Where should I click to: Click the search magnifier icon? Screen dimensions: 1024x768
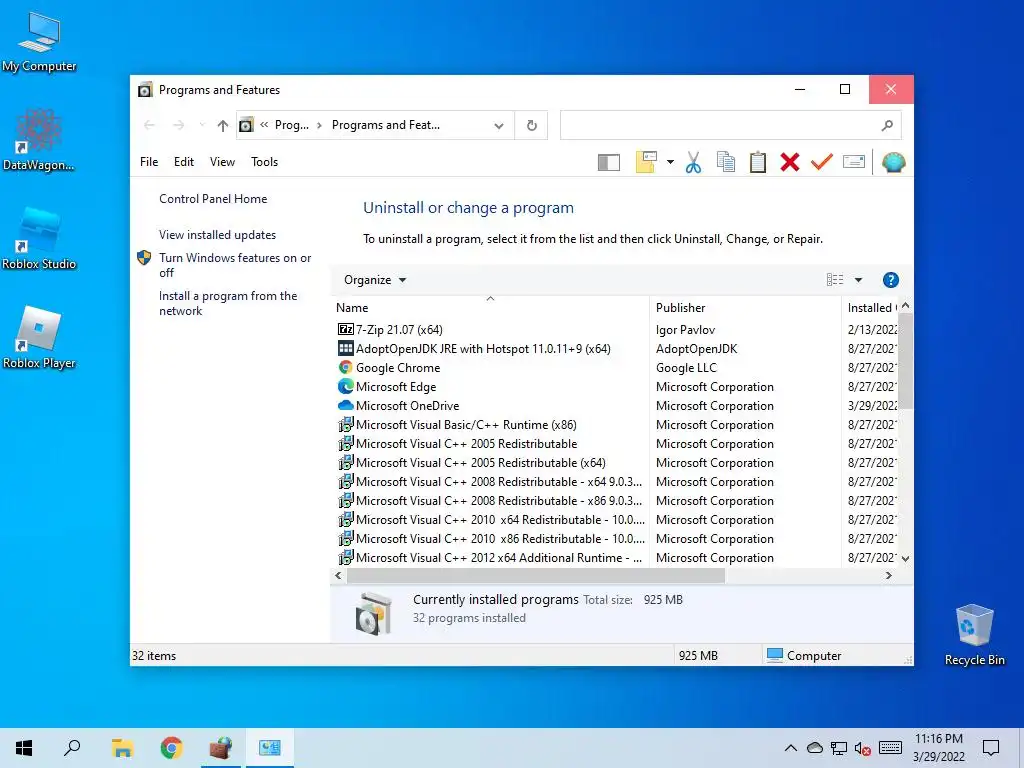tap(887, 125)
